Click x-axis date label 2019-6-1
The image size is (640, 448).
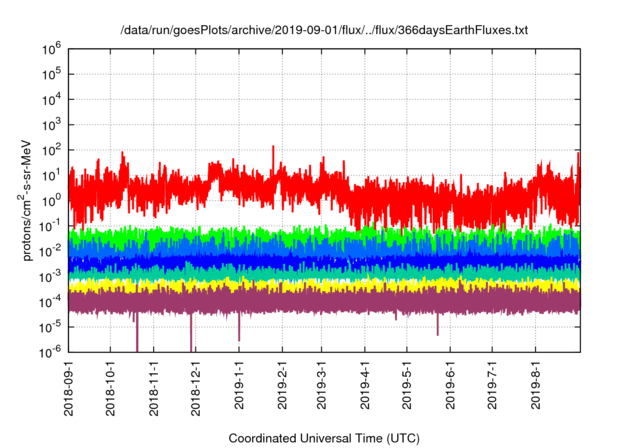click(x=450, y=384)
